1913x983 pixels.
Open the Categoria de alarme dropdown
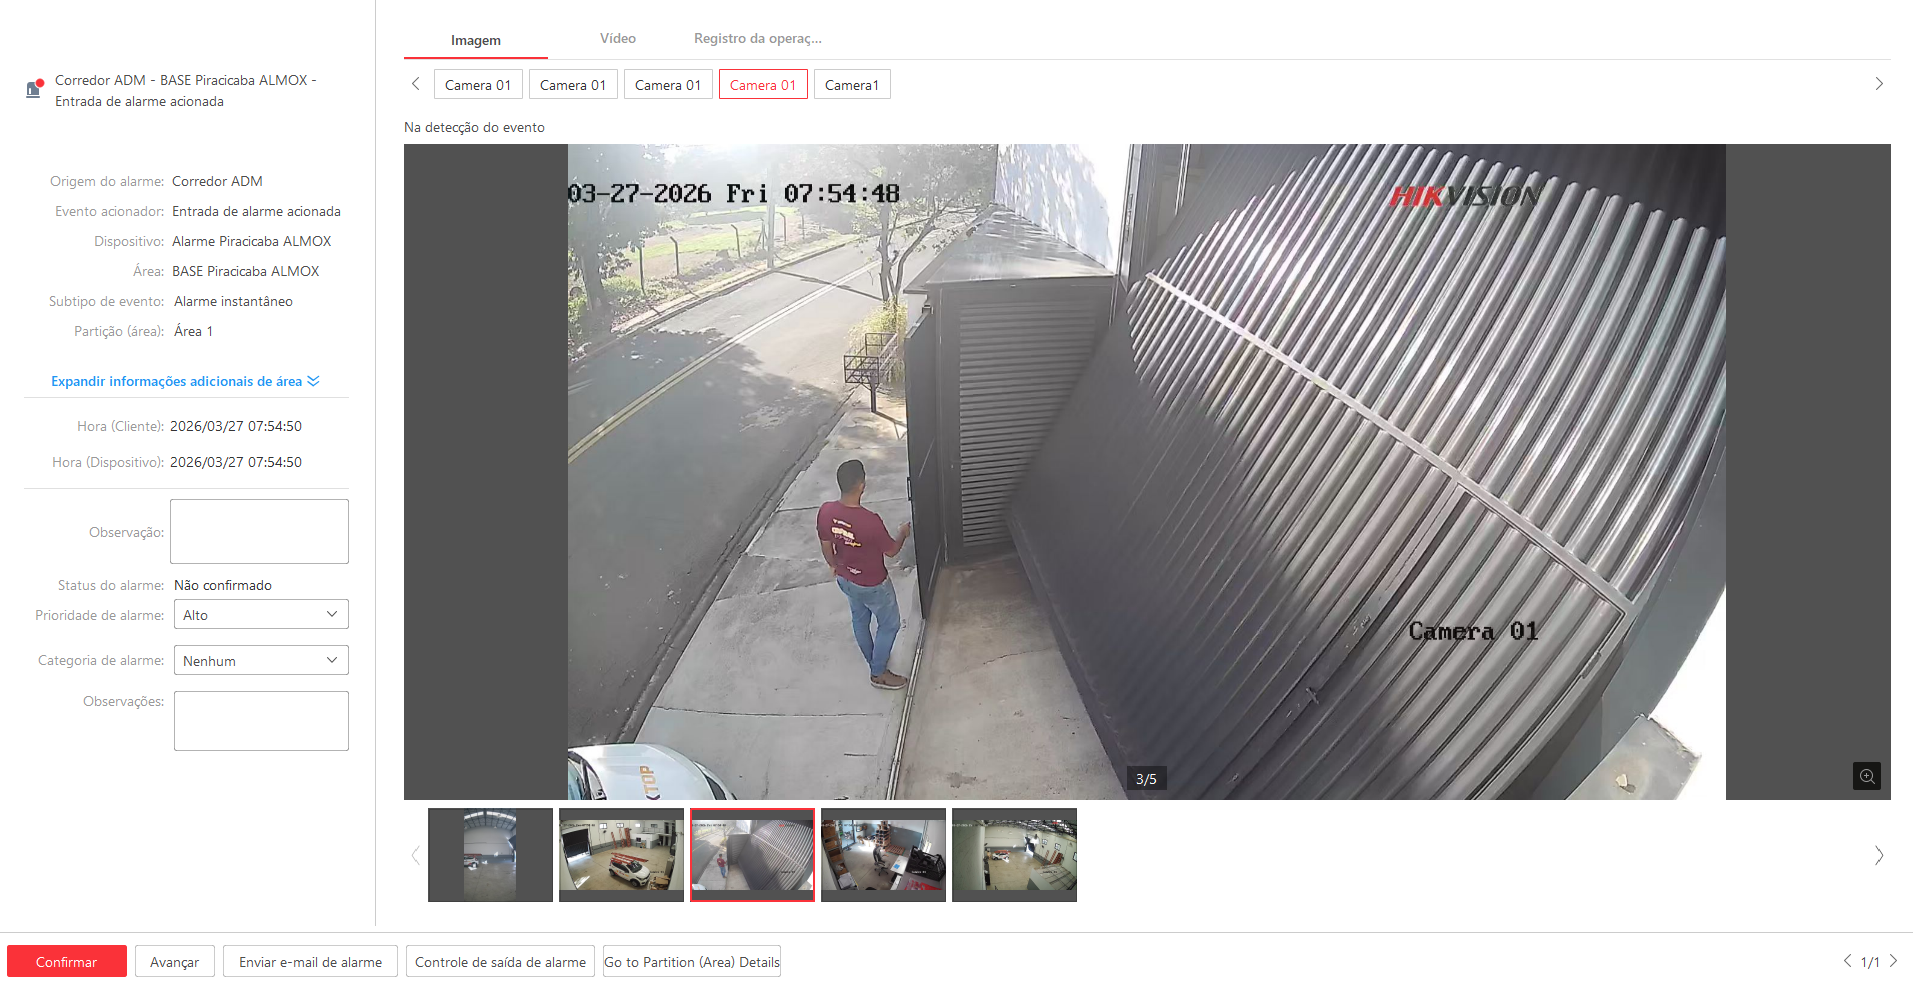click(x=261, y=661)
